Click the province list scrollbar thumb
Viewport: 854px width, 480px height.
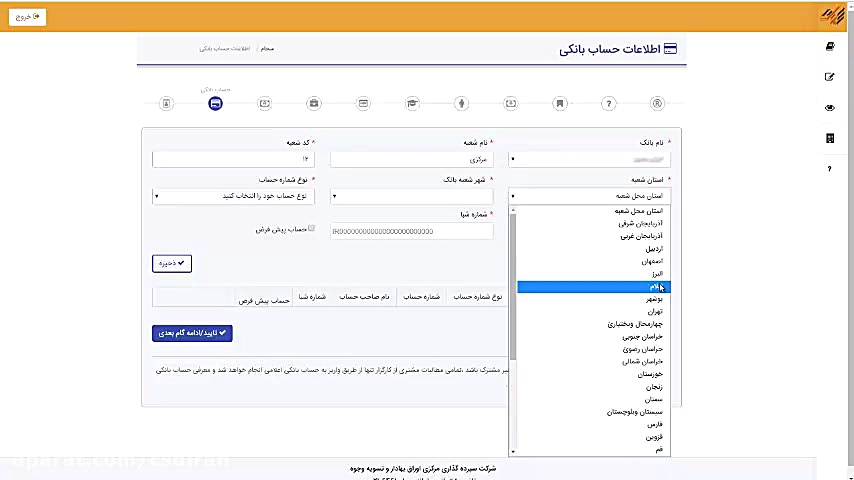coord(513,287)
